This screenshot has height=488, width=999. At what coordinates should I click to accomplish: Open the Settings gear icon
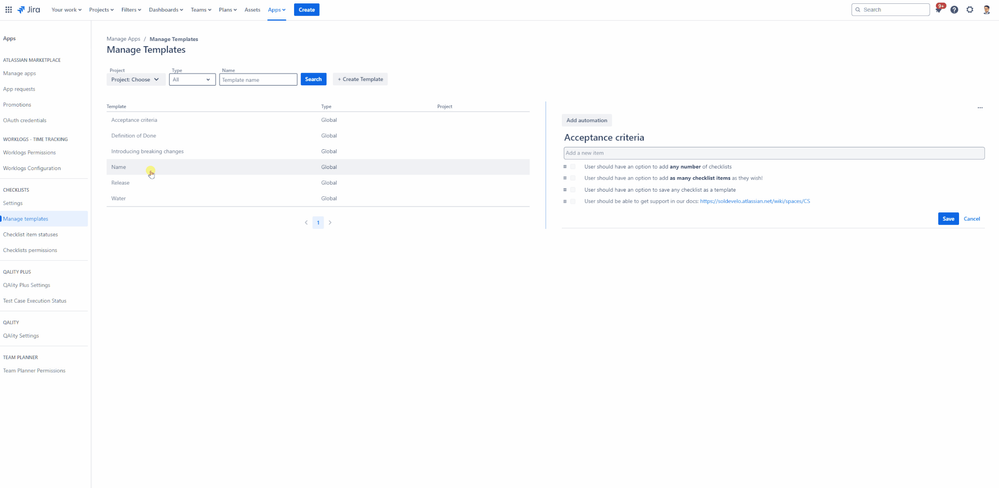coord(970,10)
